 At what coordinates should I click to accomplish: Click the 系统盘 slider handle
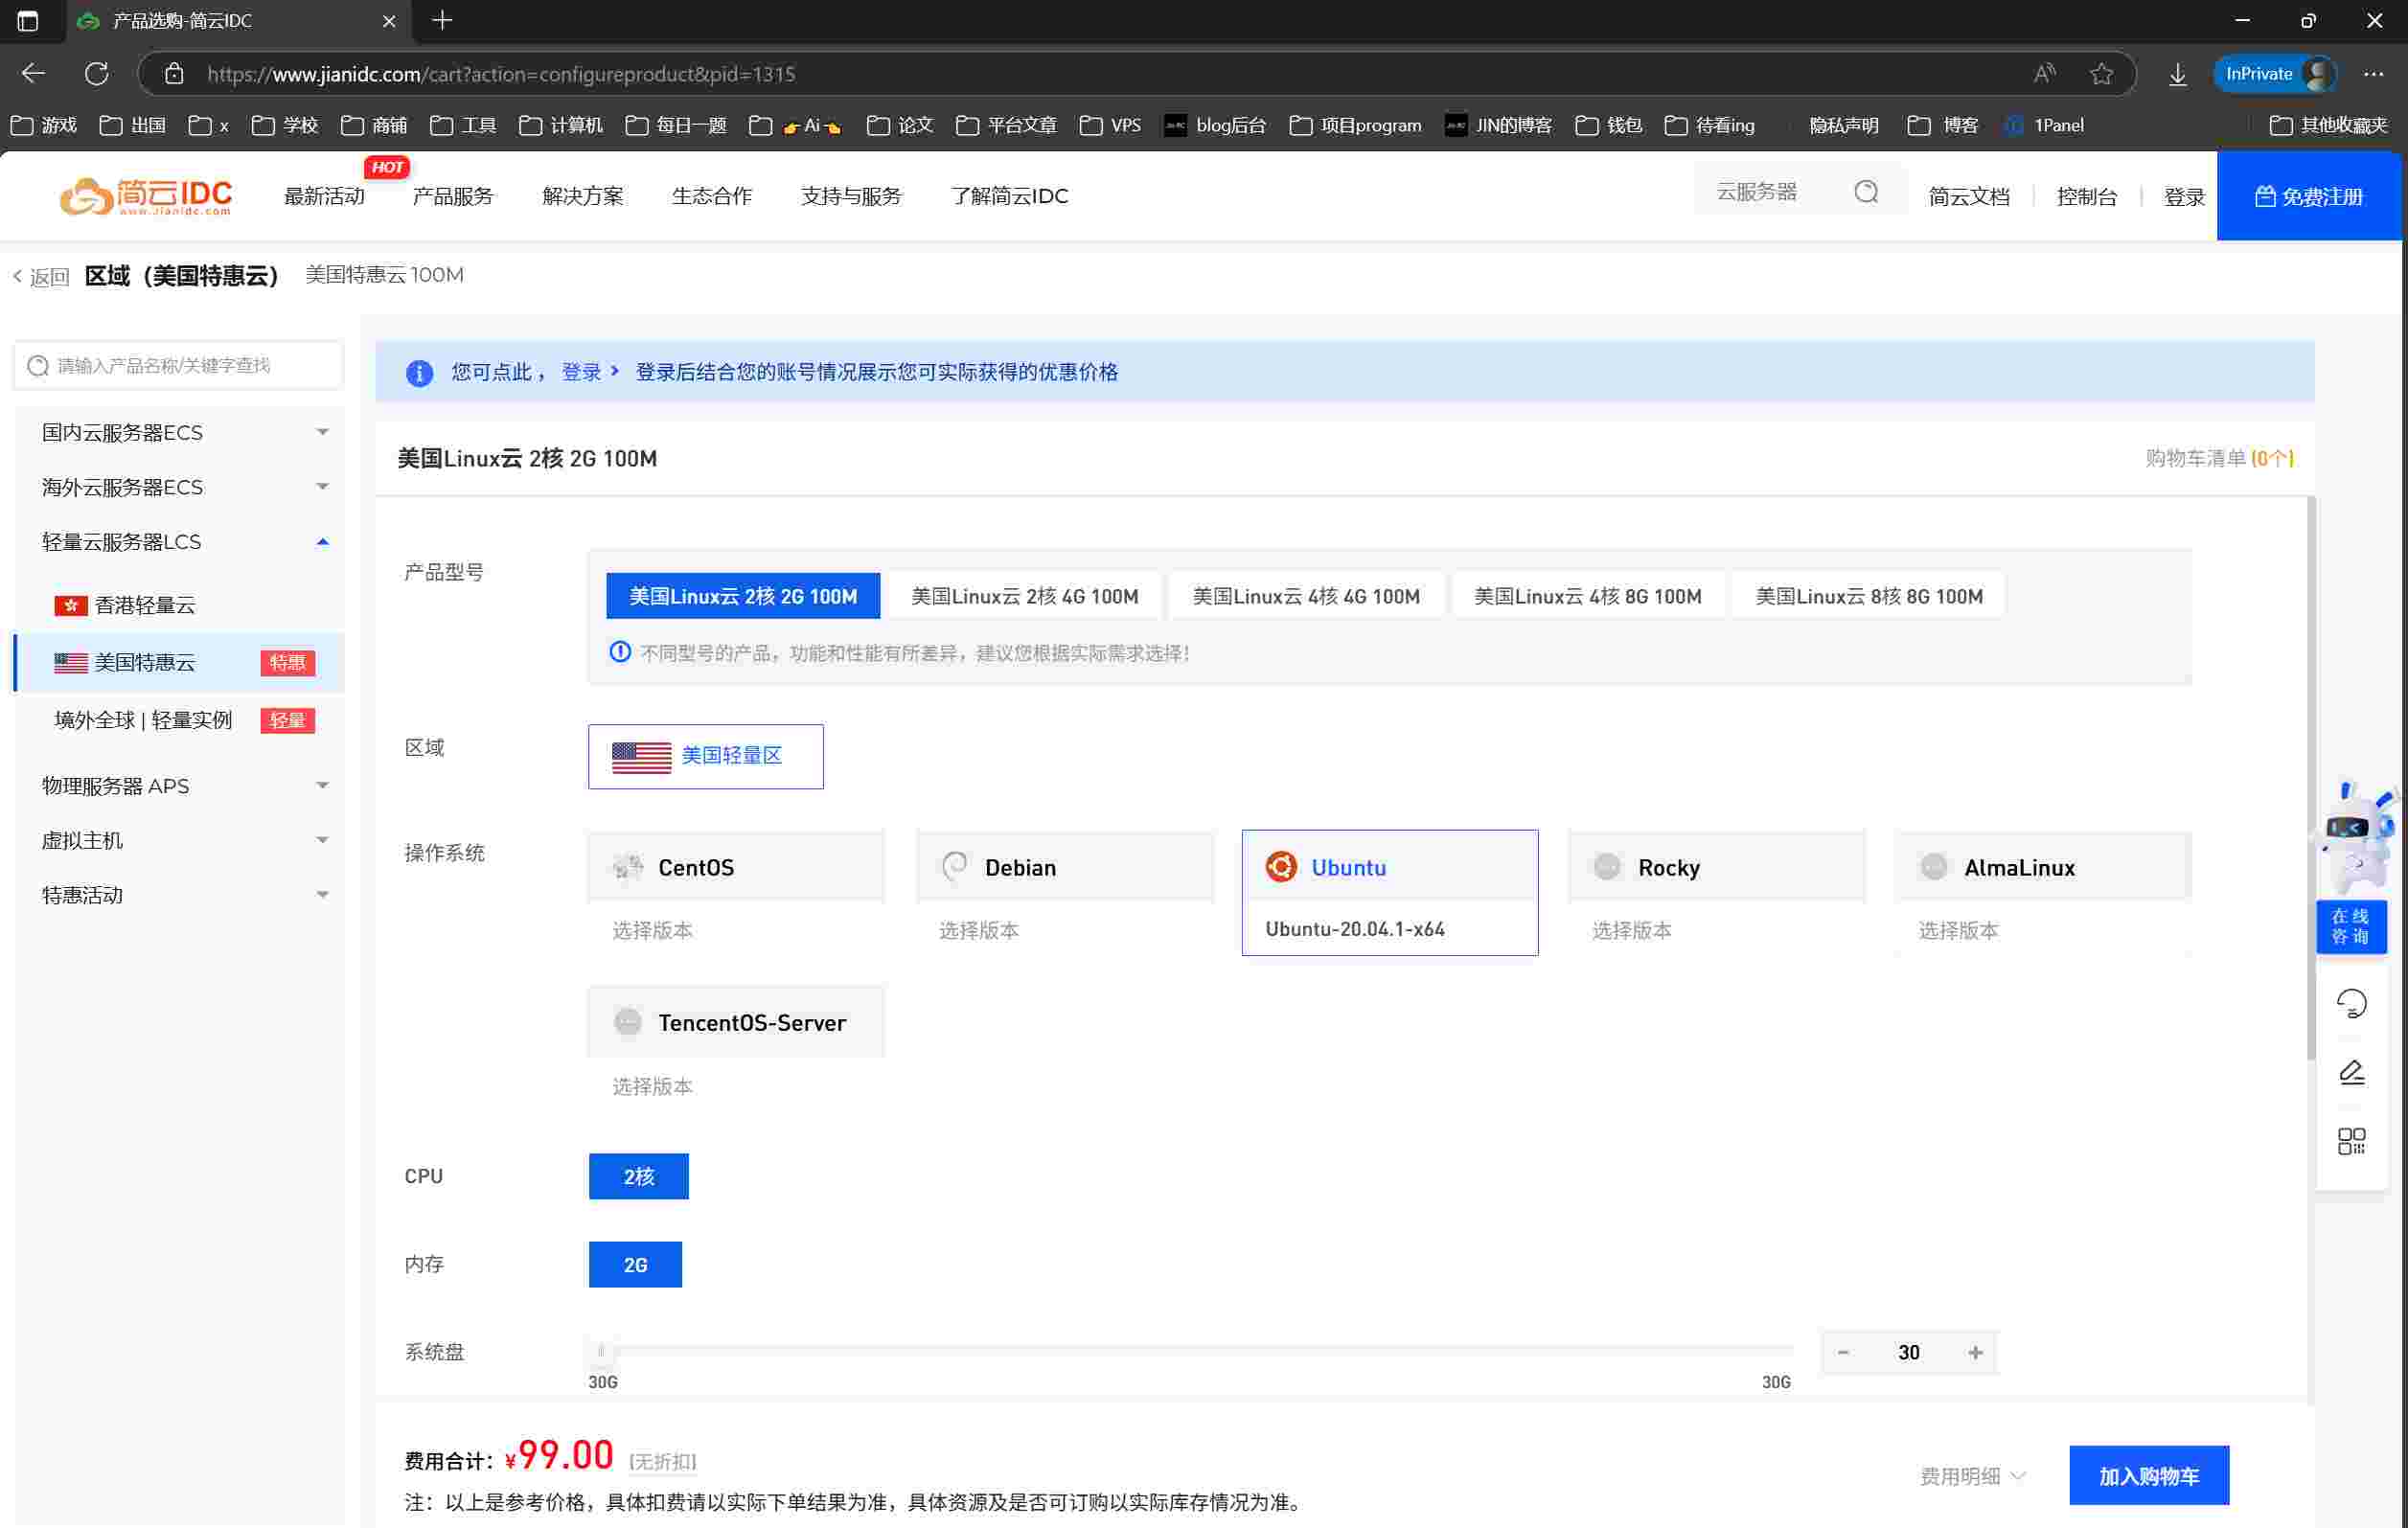tap(601, 1351)
